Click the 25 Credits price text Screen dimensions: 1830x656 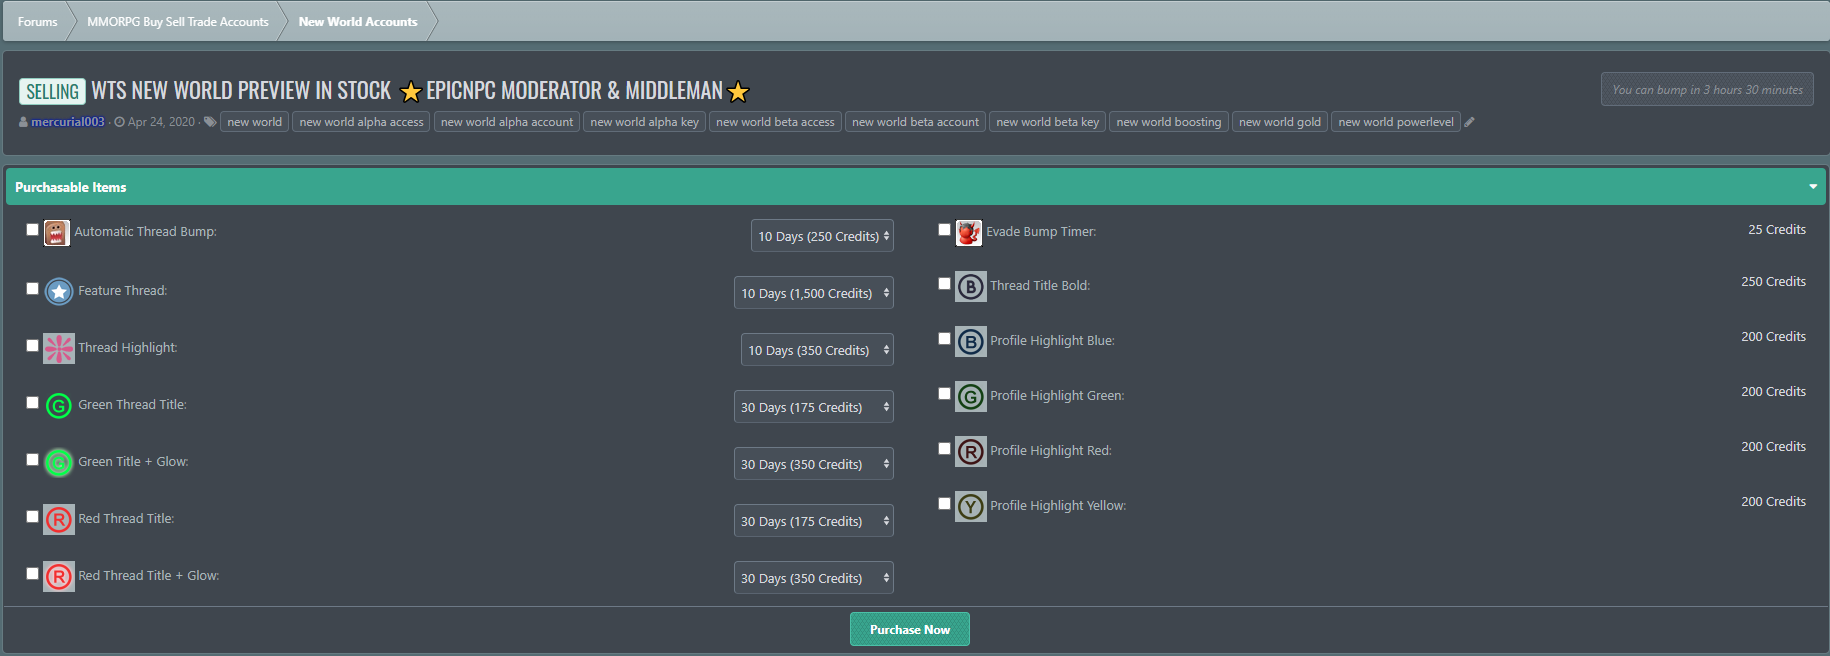[x=1777, y=230]
